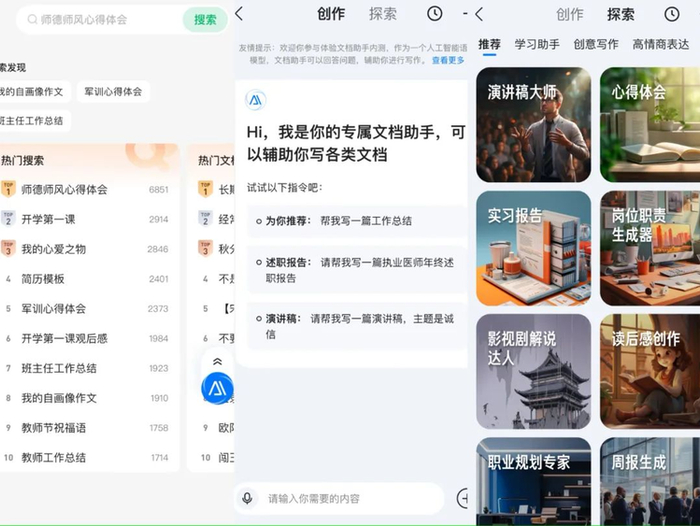The image size is (700, 526).
Task: Click the TOP 1 badge in 热门搜索
Action: tap(8, 189)
